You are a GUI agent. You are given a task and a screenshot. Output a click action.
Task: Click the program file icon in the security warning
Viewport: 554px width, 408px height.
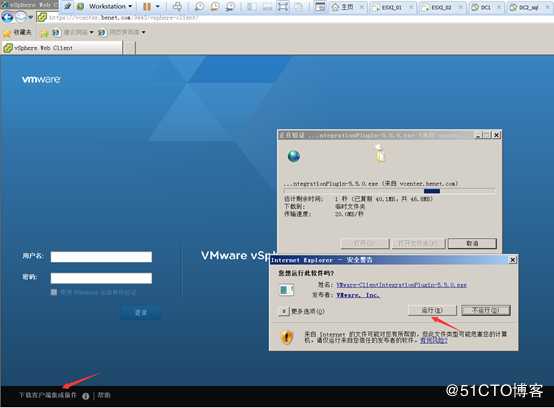[287, 290]
